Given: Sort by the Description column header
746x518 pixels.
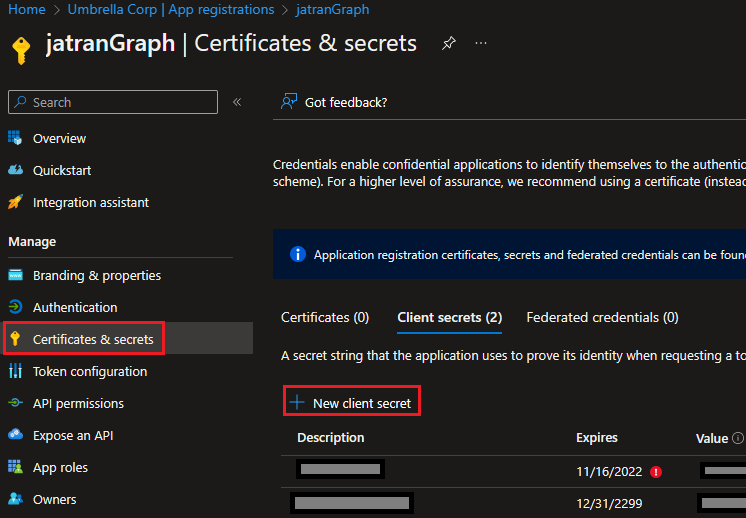Looking at the screenshot, I should 331,438.
